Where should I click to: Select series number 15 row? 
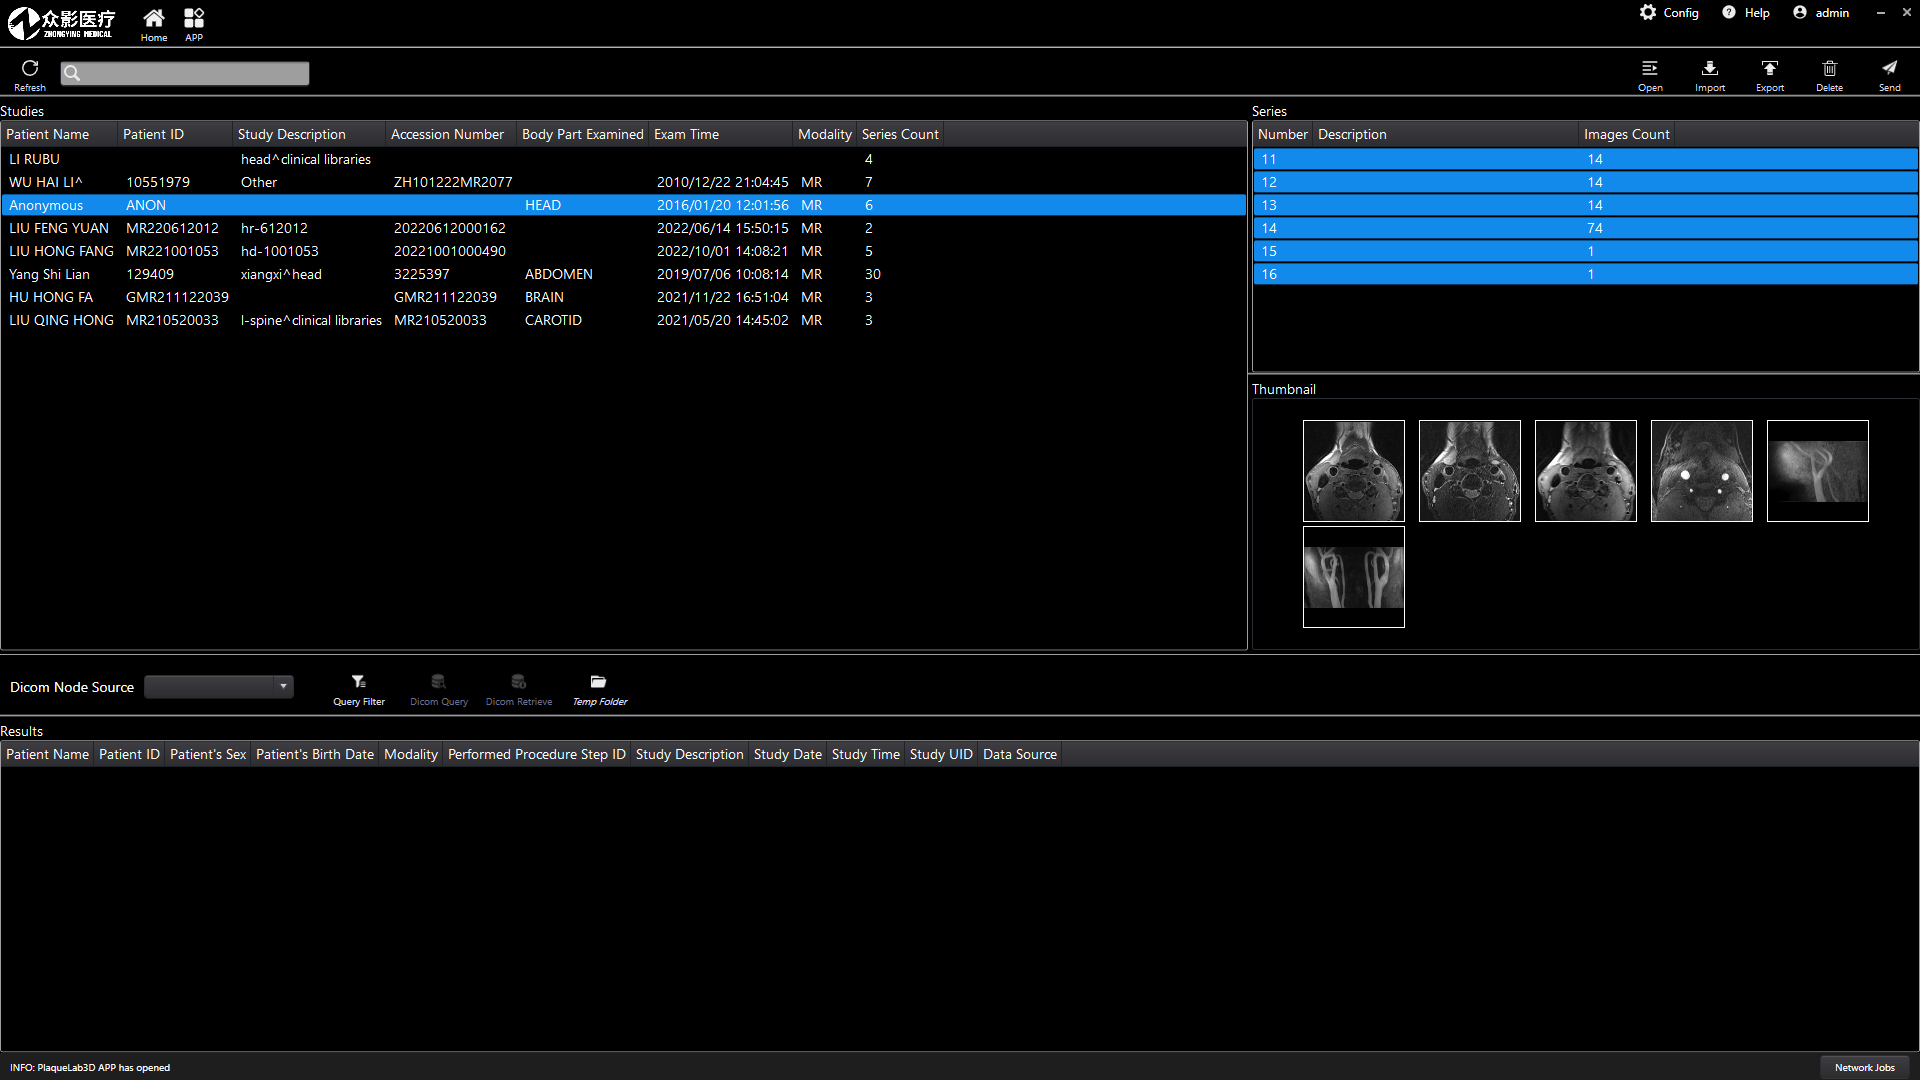(x=1585, y=251)
